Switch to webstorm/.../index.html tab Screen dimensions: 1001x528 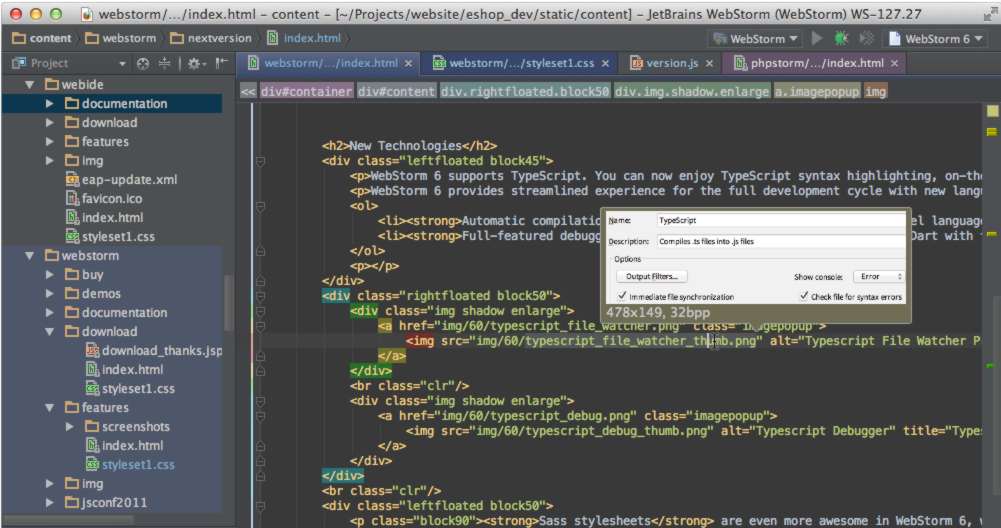click(329, 63)
